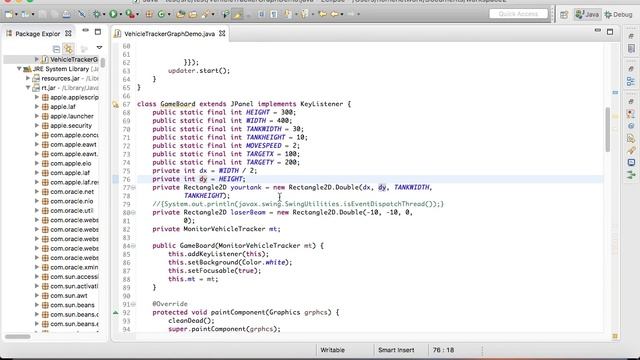640x360 pixels.
Task: Focus the Quick Access search field
Action: coord(518,14)
